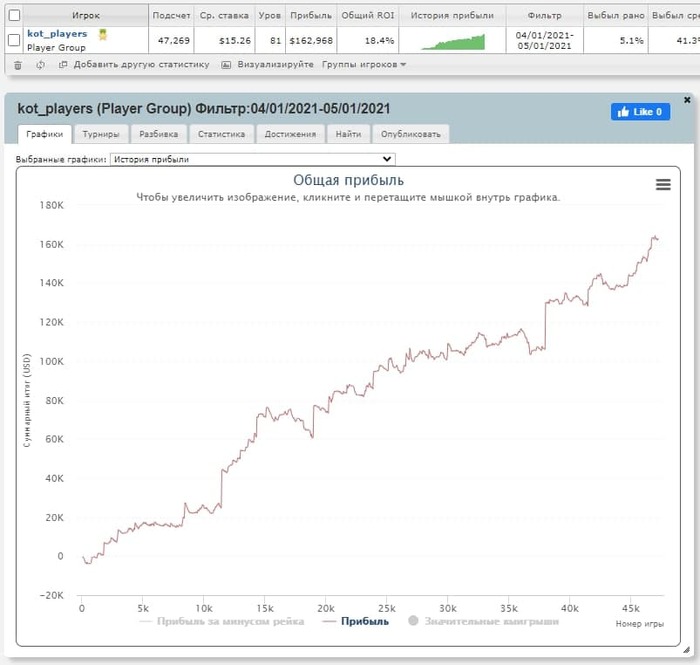Image resolution: width=700 pixels, height=665 pixels.
Task: Click the refresh arrows icon in toolbar
Action: click(41, 65)
